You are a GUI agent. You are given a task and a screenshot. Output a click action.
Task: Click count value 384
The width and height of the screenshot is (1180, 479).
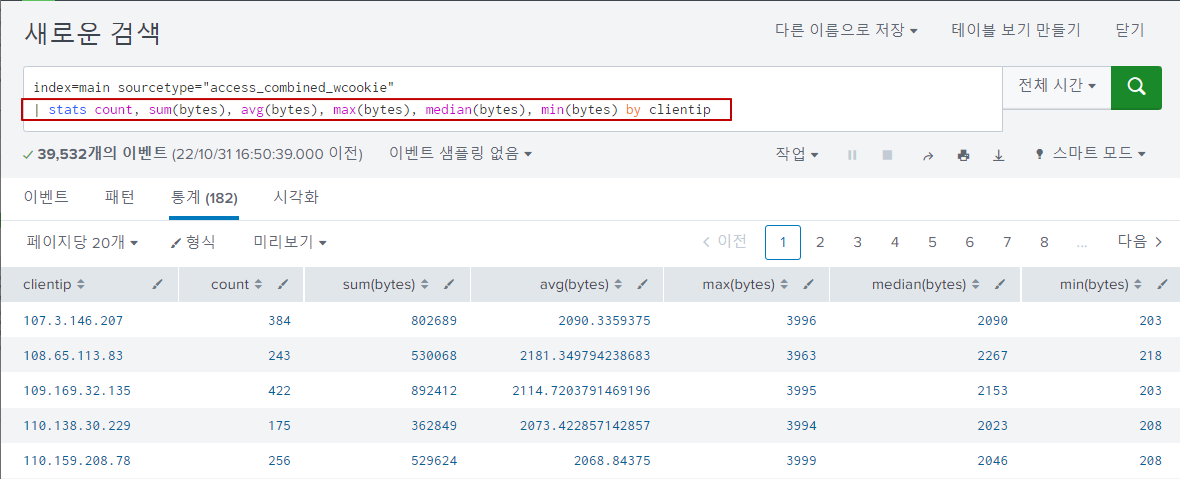click(x=279, y=320)
